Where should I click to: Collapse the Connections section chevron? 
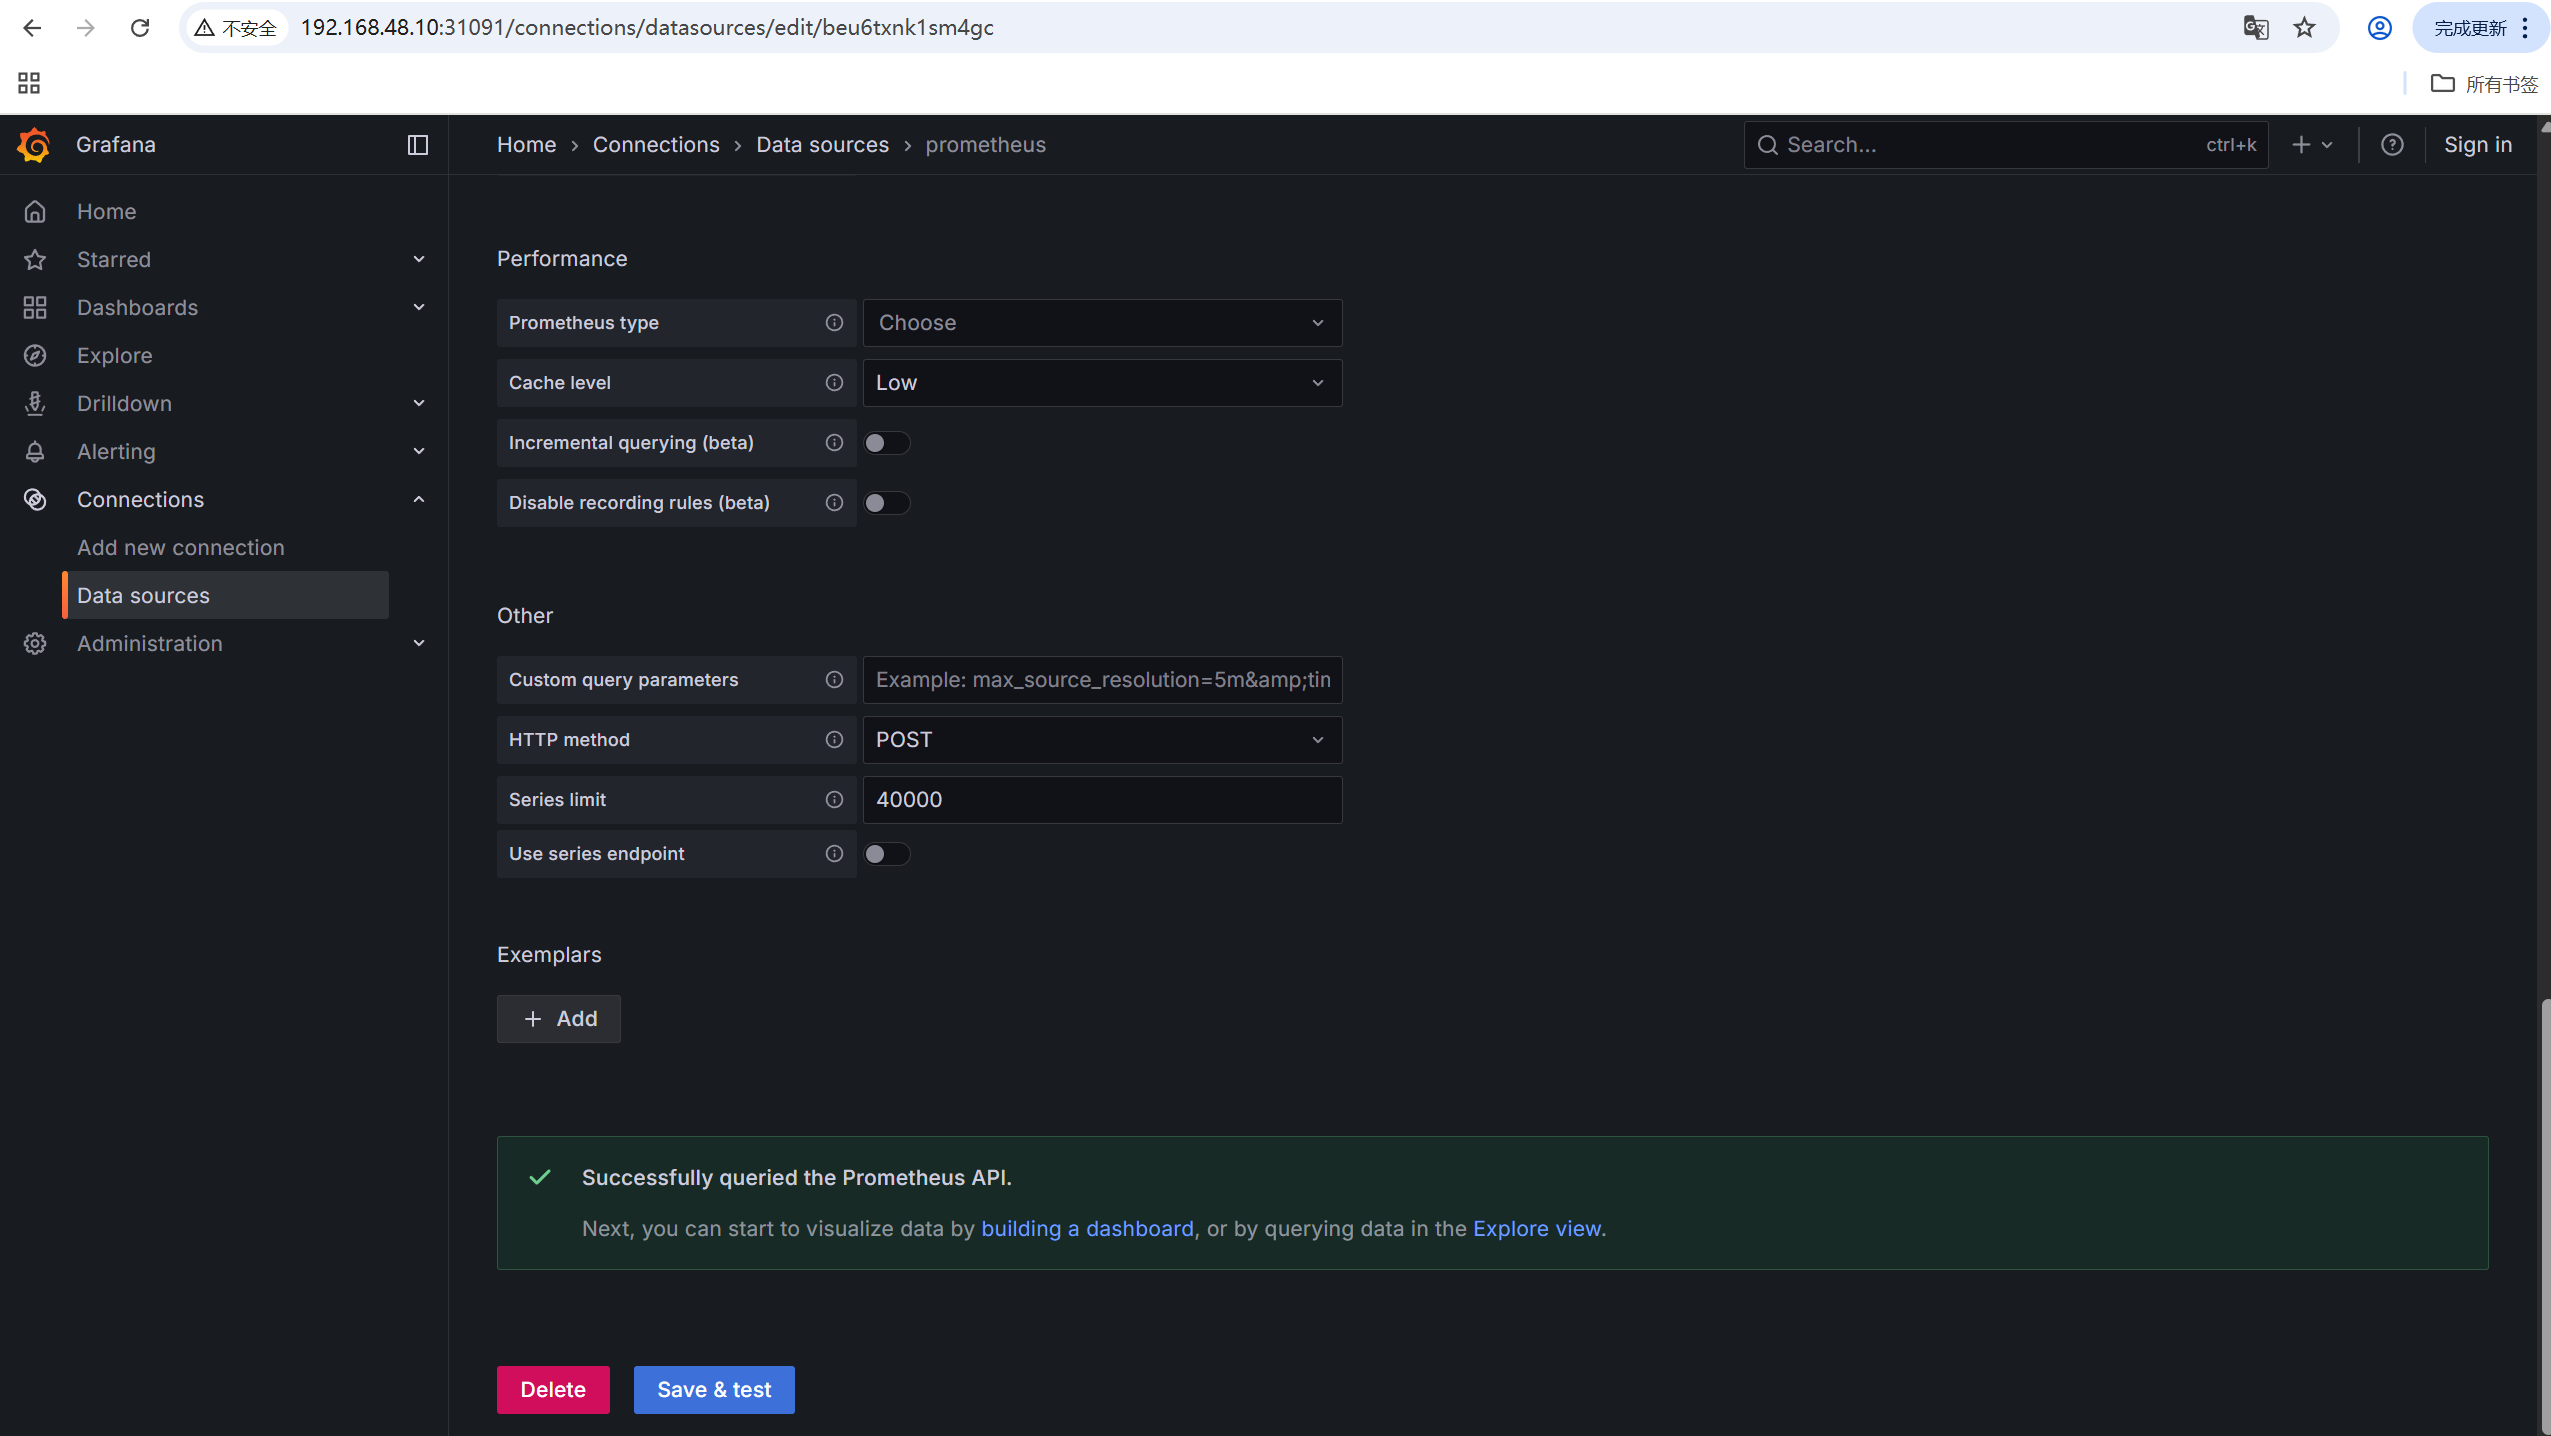coord(419,499)
